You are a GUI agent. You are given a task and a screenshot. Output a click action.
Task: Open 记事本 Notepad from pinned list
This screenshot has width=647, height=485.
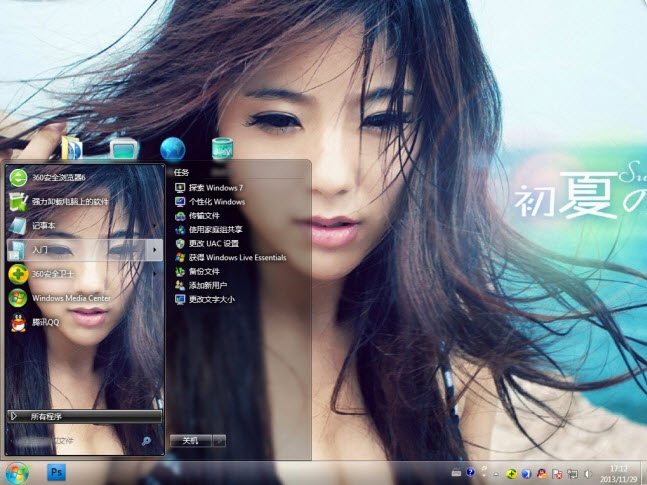tap(85, 225)
